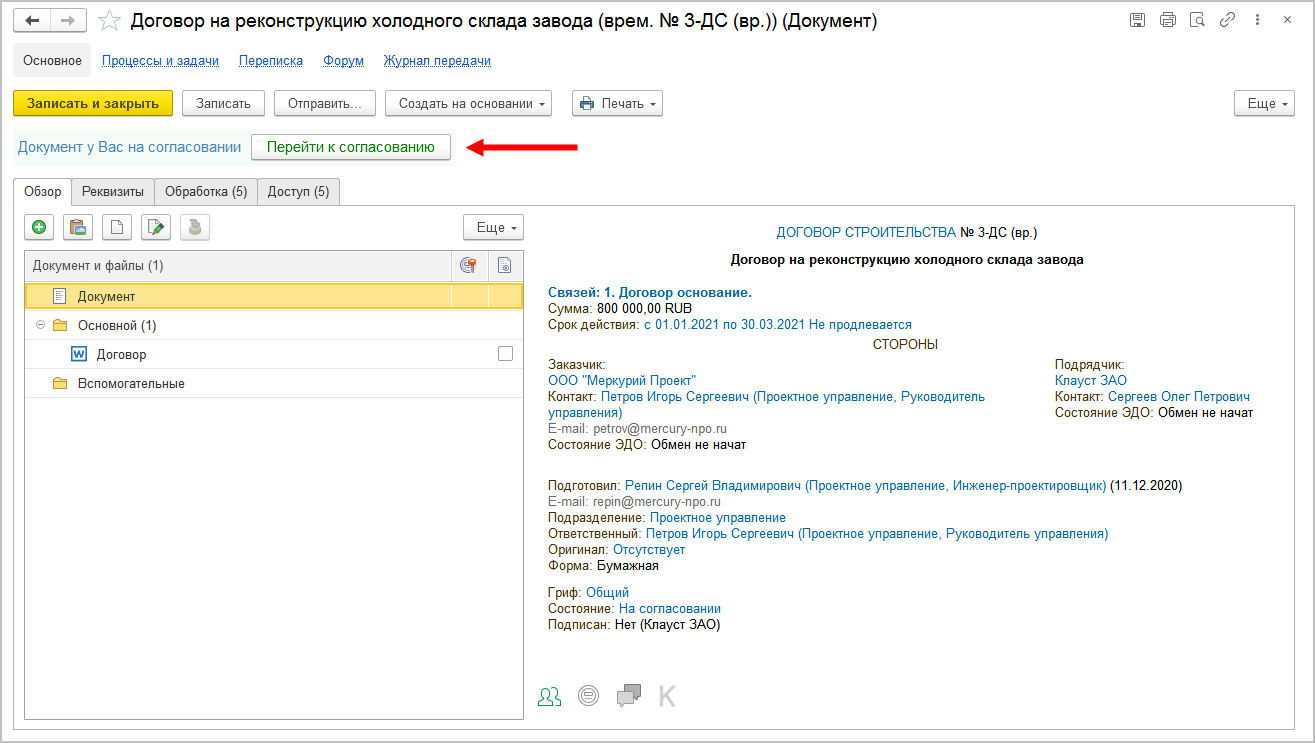
Task: Open the validity period dates link
Action: coord(777,324)
